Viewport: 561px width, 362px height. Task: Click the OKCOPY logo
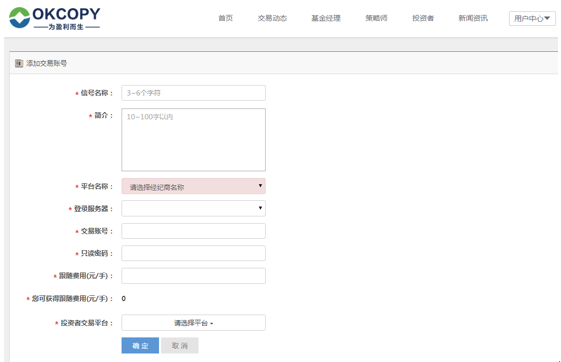[54, 18]
